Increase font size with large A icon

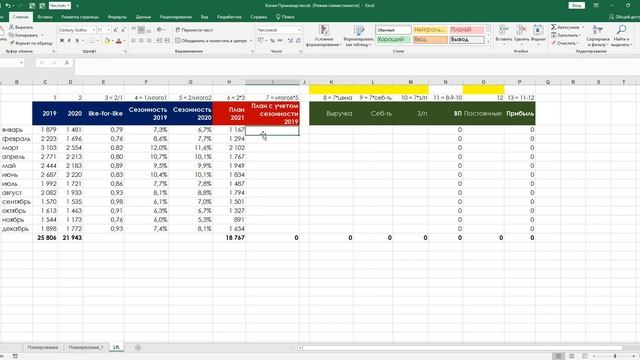pos(116,30)
